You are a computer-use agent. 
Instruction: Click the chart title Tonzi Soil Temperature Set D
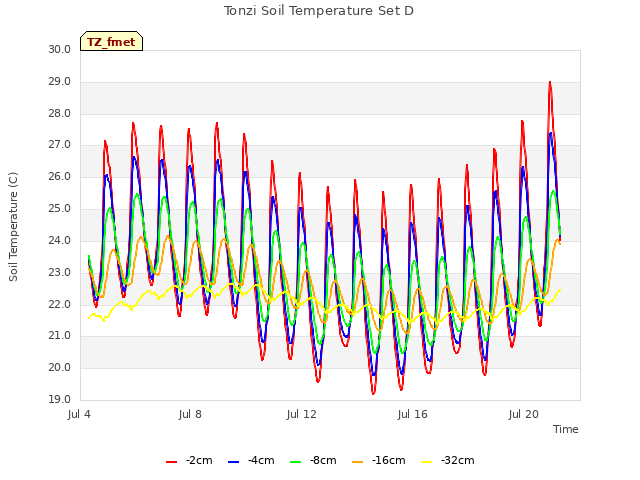coord(319,11)
